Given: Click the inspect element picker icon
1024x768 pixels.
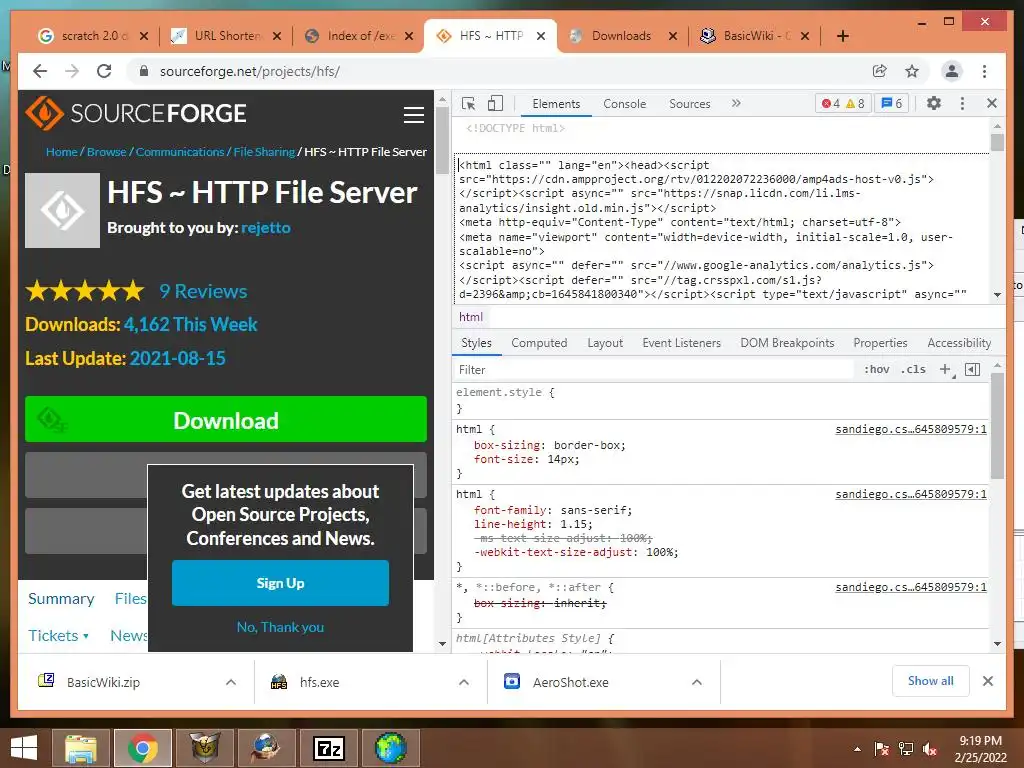Looking at the screenshot, I should tap(468, 103).
